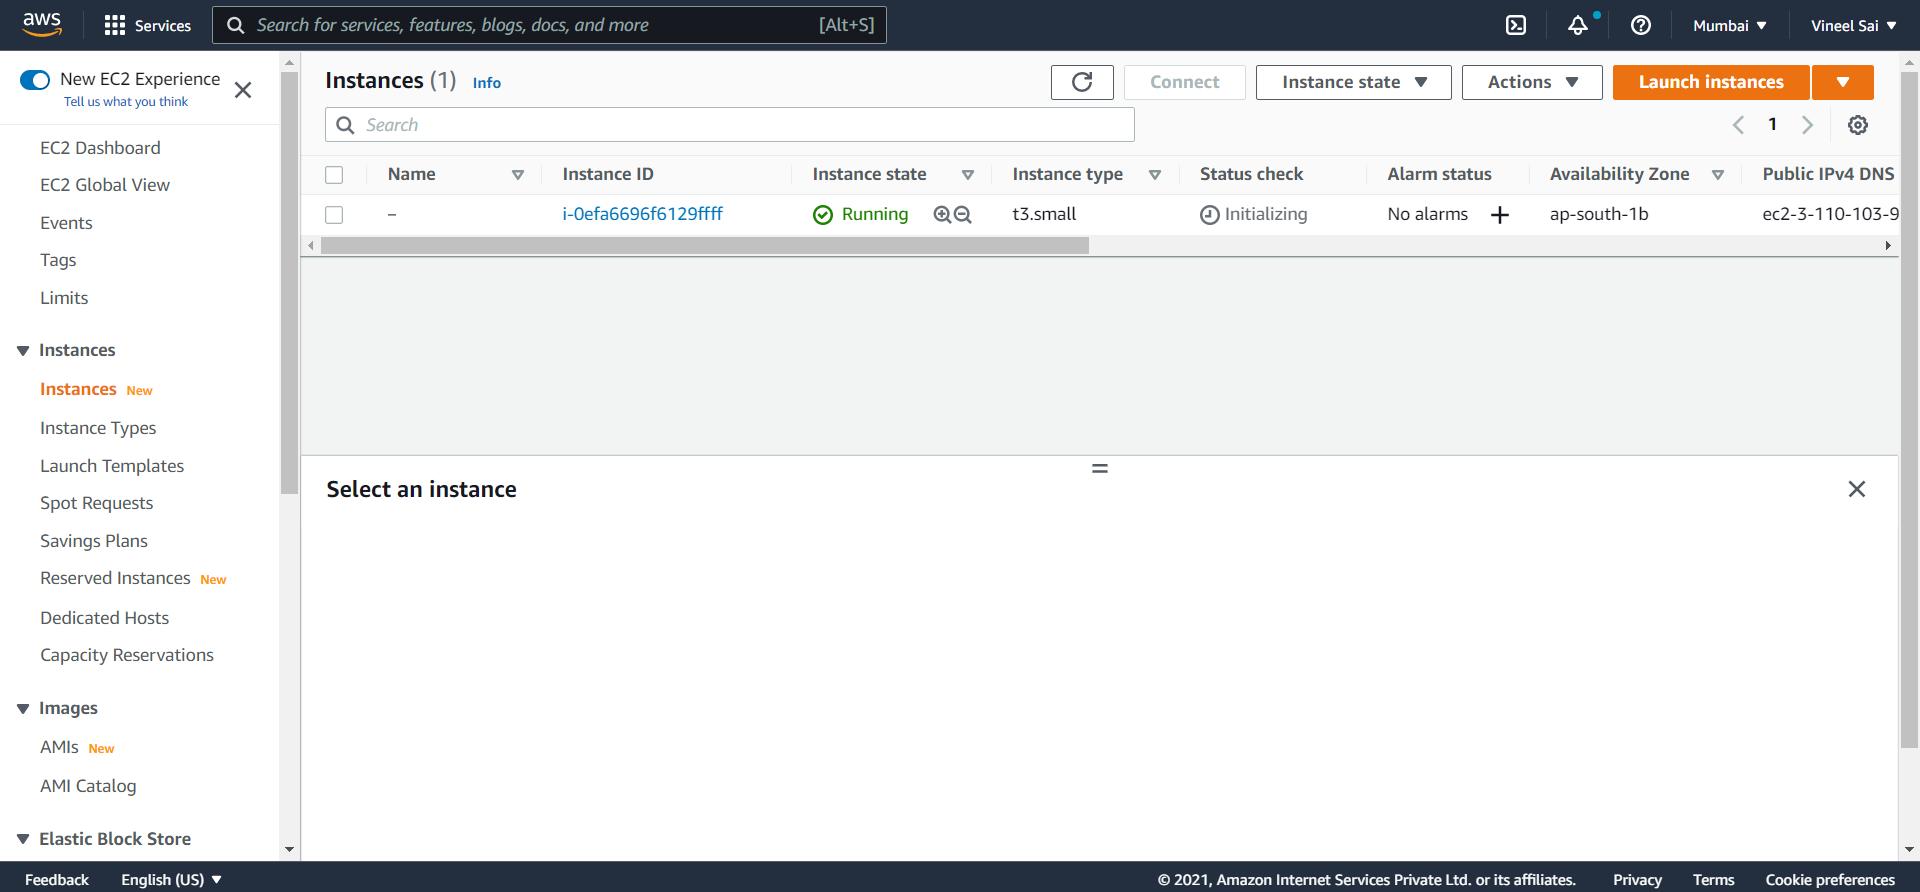Image resolution: width=1920 pixels, height=892 pixels.
Task: Open AWS CloudShell terminal icon
Action: [x=1516, y=25]
